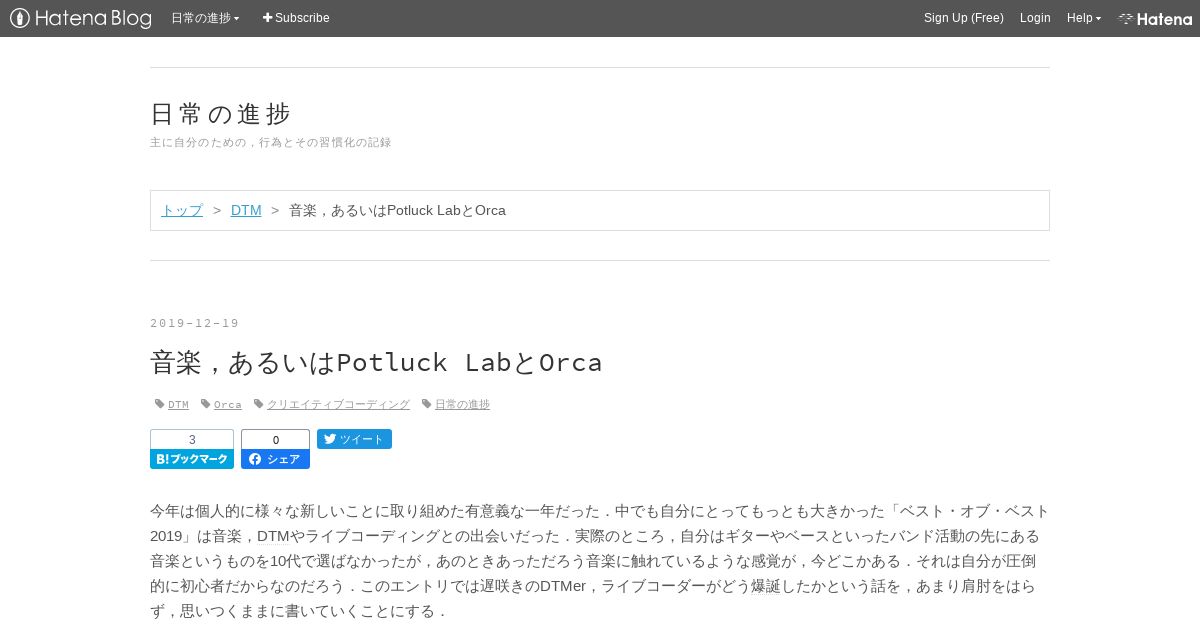The height and width of the screenshot is (630, 1200).
Task: Open the 2019-12-19 date archive link
Action: point(195,323)
